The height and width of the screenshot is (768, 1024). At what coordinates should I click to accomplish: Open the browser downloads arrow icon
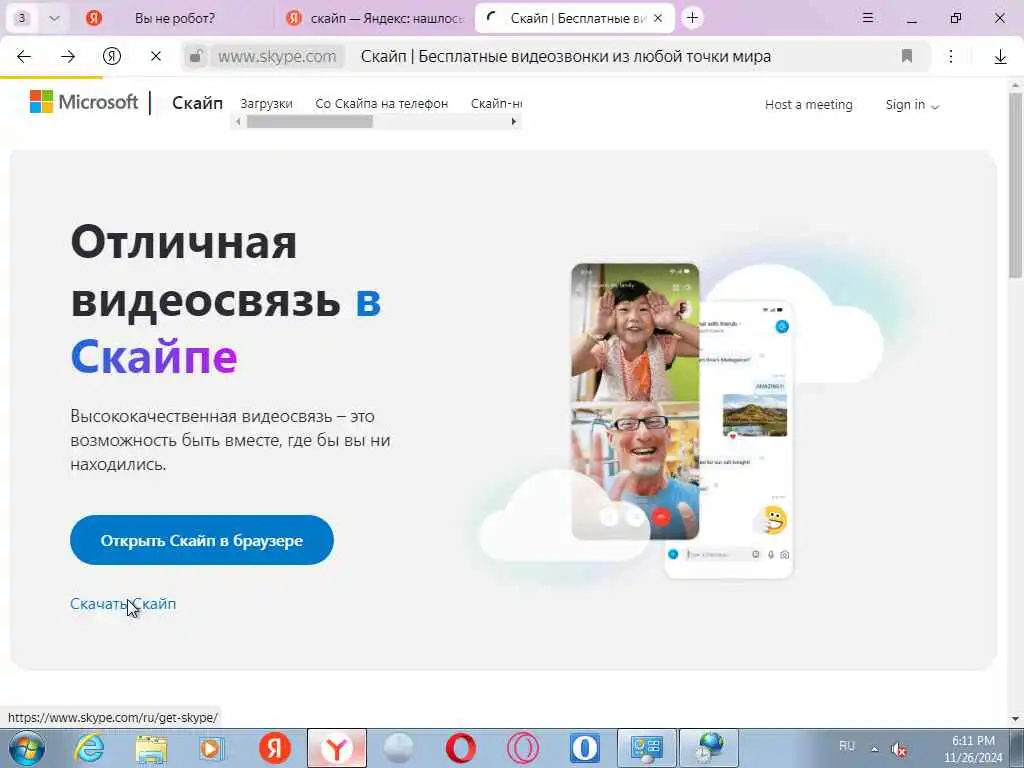pos(1000,57)
